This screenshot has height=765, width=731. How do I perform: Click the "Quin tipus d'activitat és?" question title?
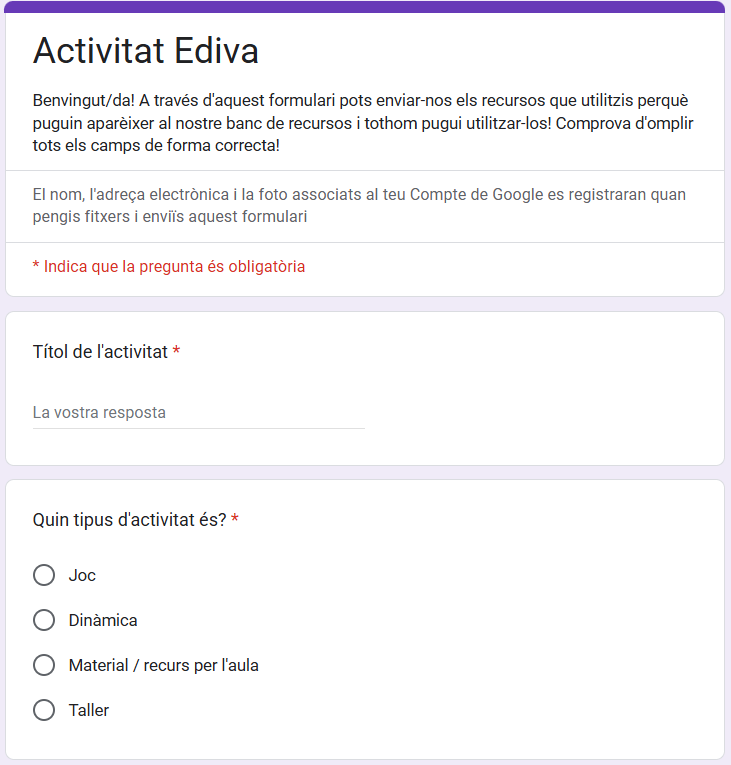point(129,520)
